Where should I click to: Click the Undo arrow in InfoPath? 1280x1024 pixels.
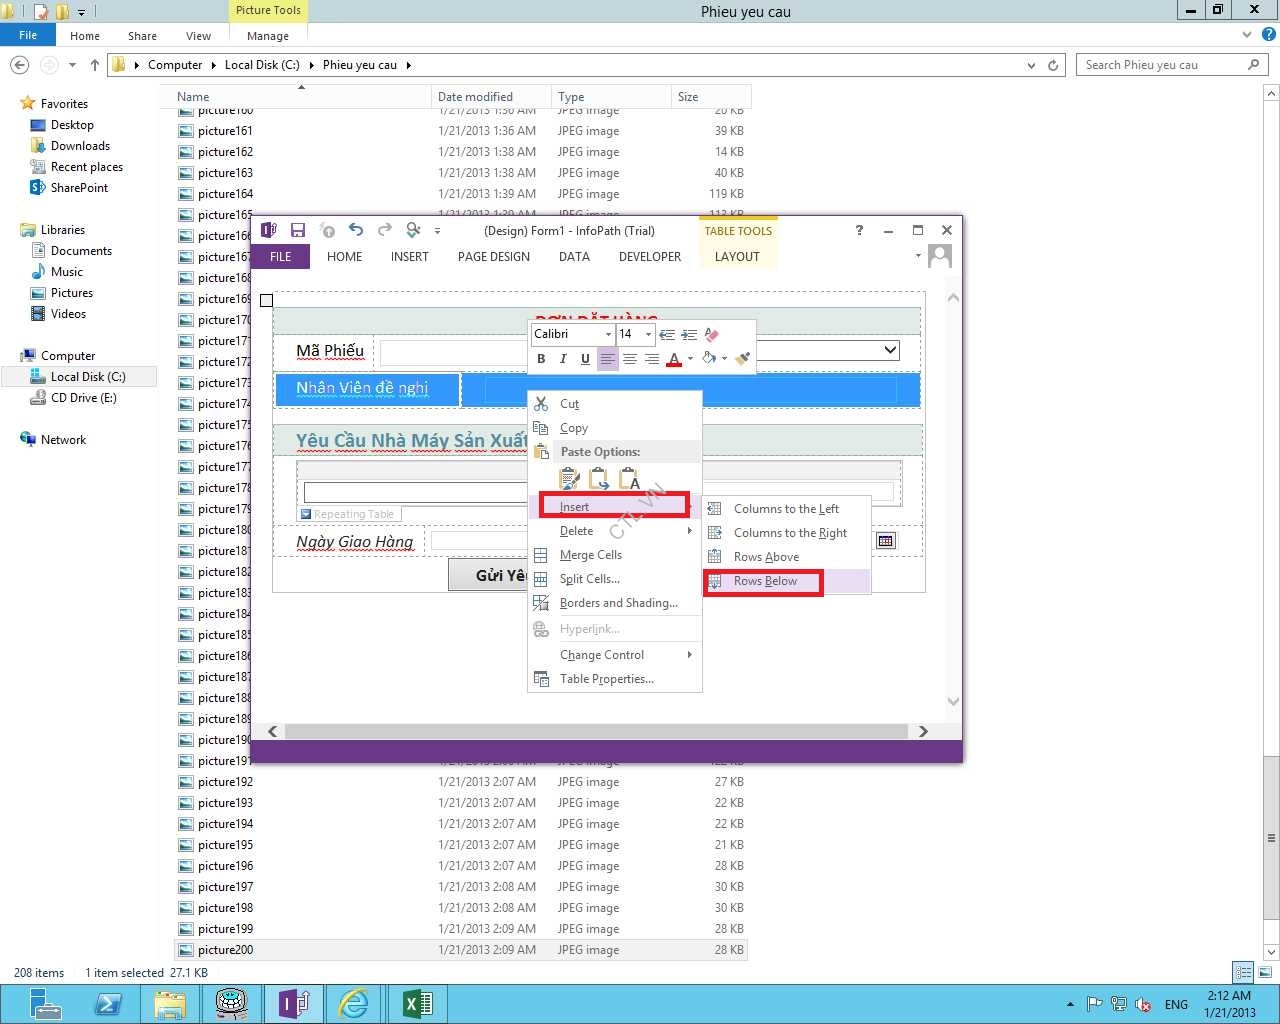(x=355, y=230)
